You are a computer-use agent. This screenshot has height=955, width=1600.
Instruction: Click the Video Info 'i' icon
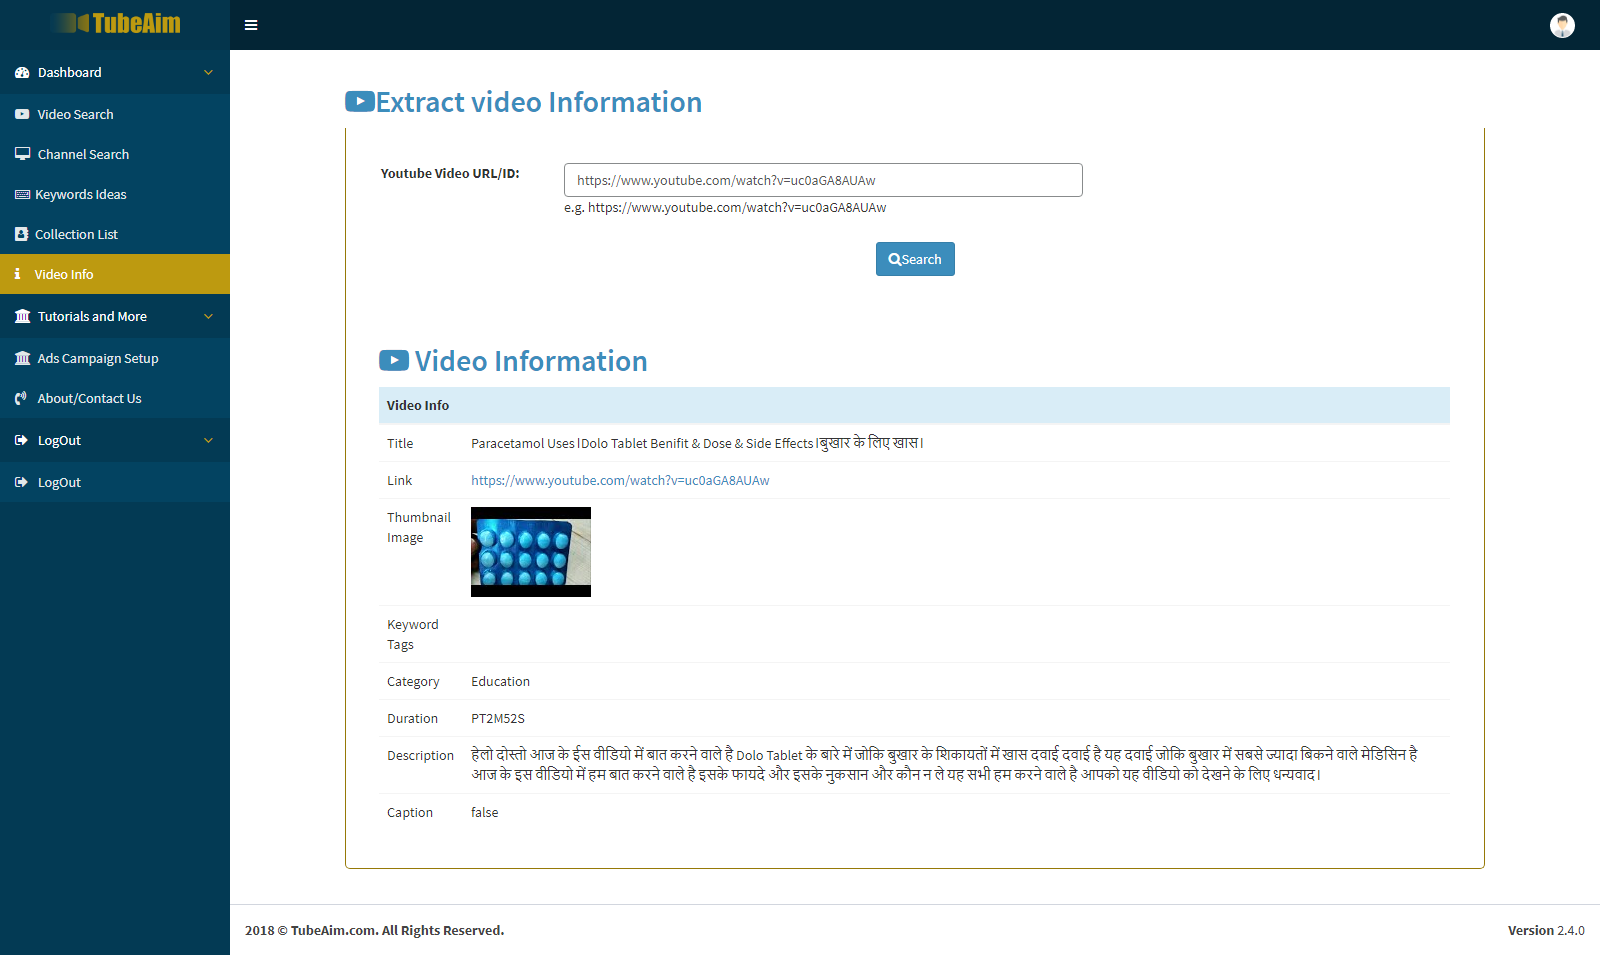coord(17,273)
